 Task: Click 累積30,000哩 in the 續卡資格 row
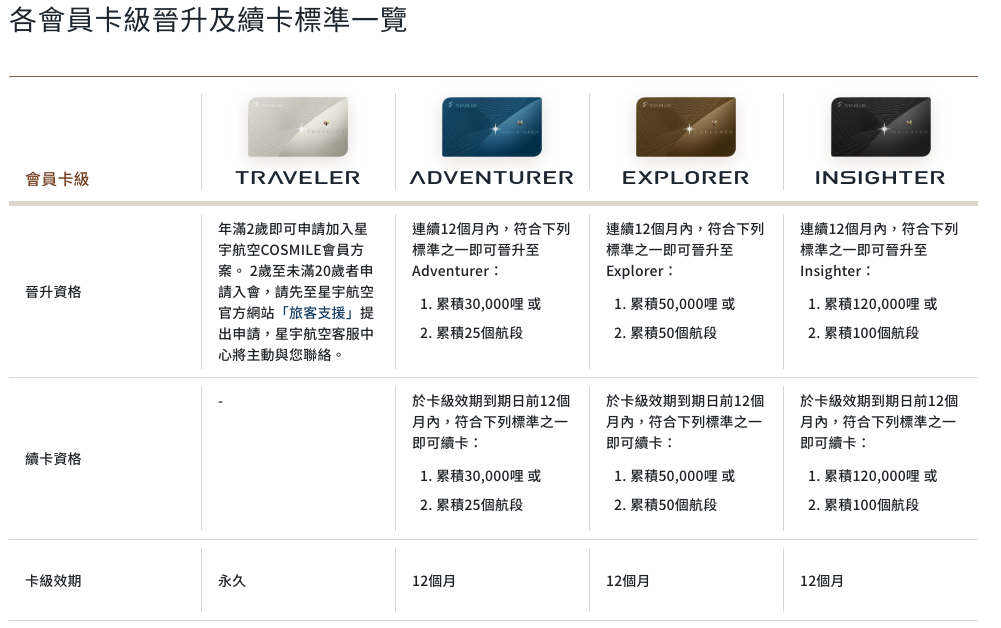(x=480, y=476)
